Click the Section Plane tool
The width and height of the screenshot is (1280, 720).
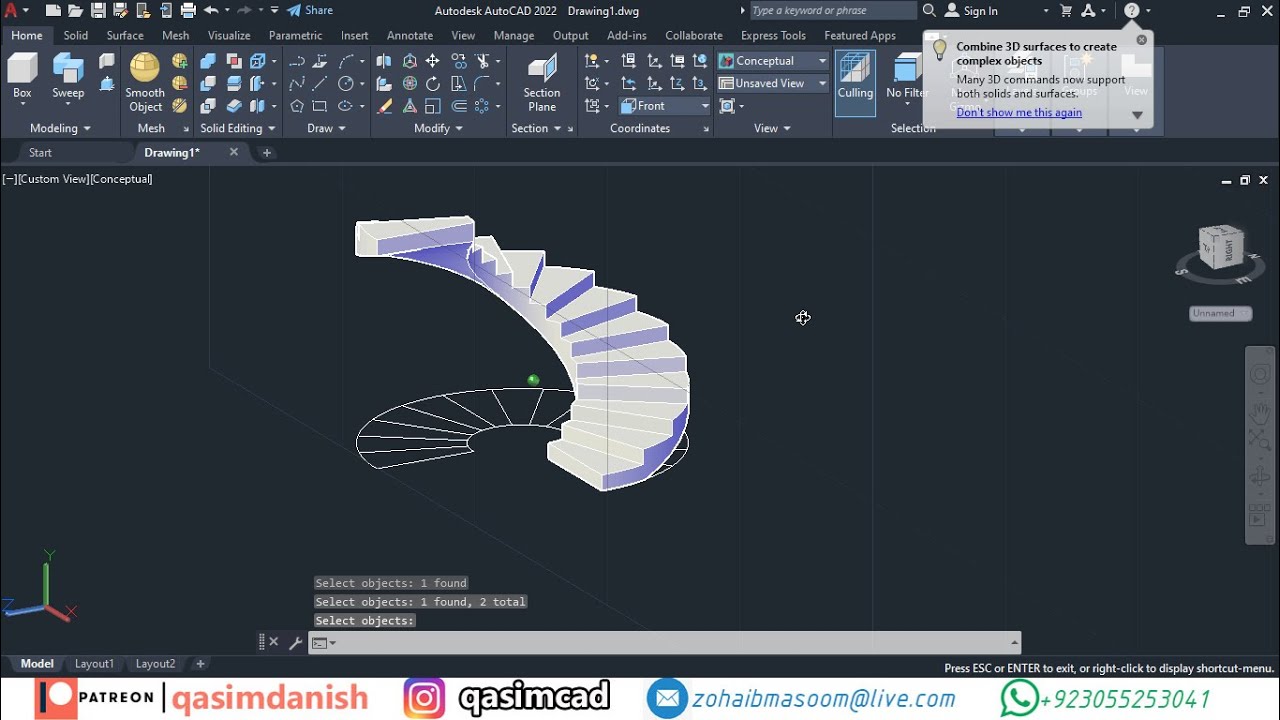(542, 83)
